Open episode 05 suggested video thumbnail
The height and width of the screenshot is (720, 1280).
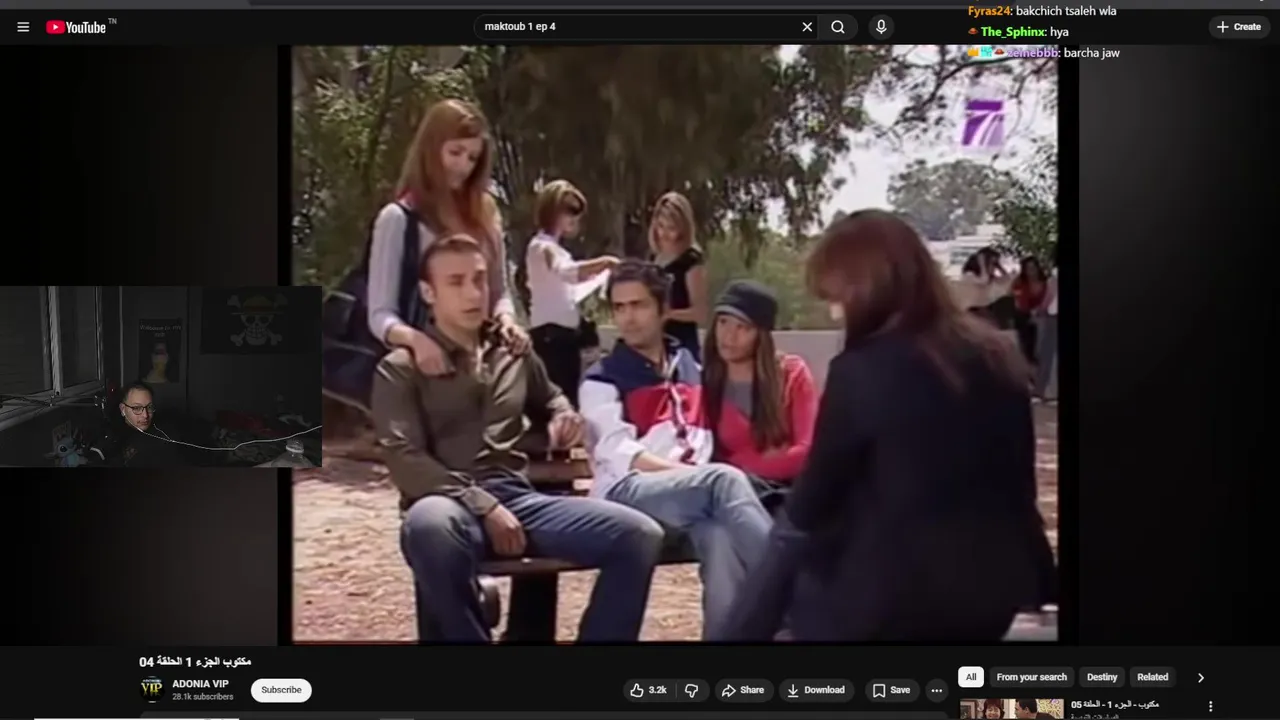pyautogui.click(x=1011, y=709)
